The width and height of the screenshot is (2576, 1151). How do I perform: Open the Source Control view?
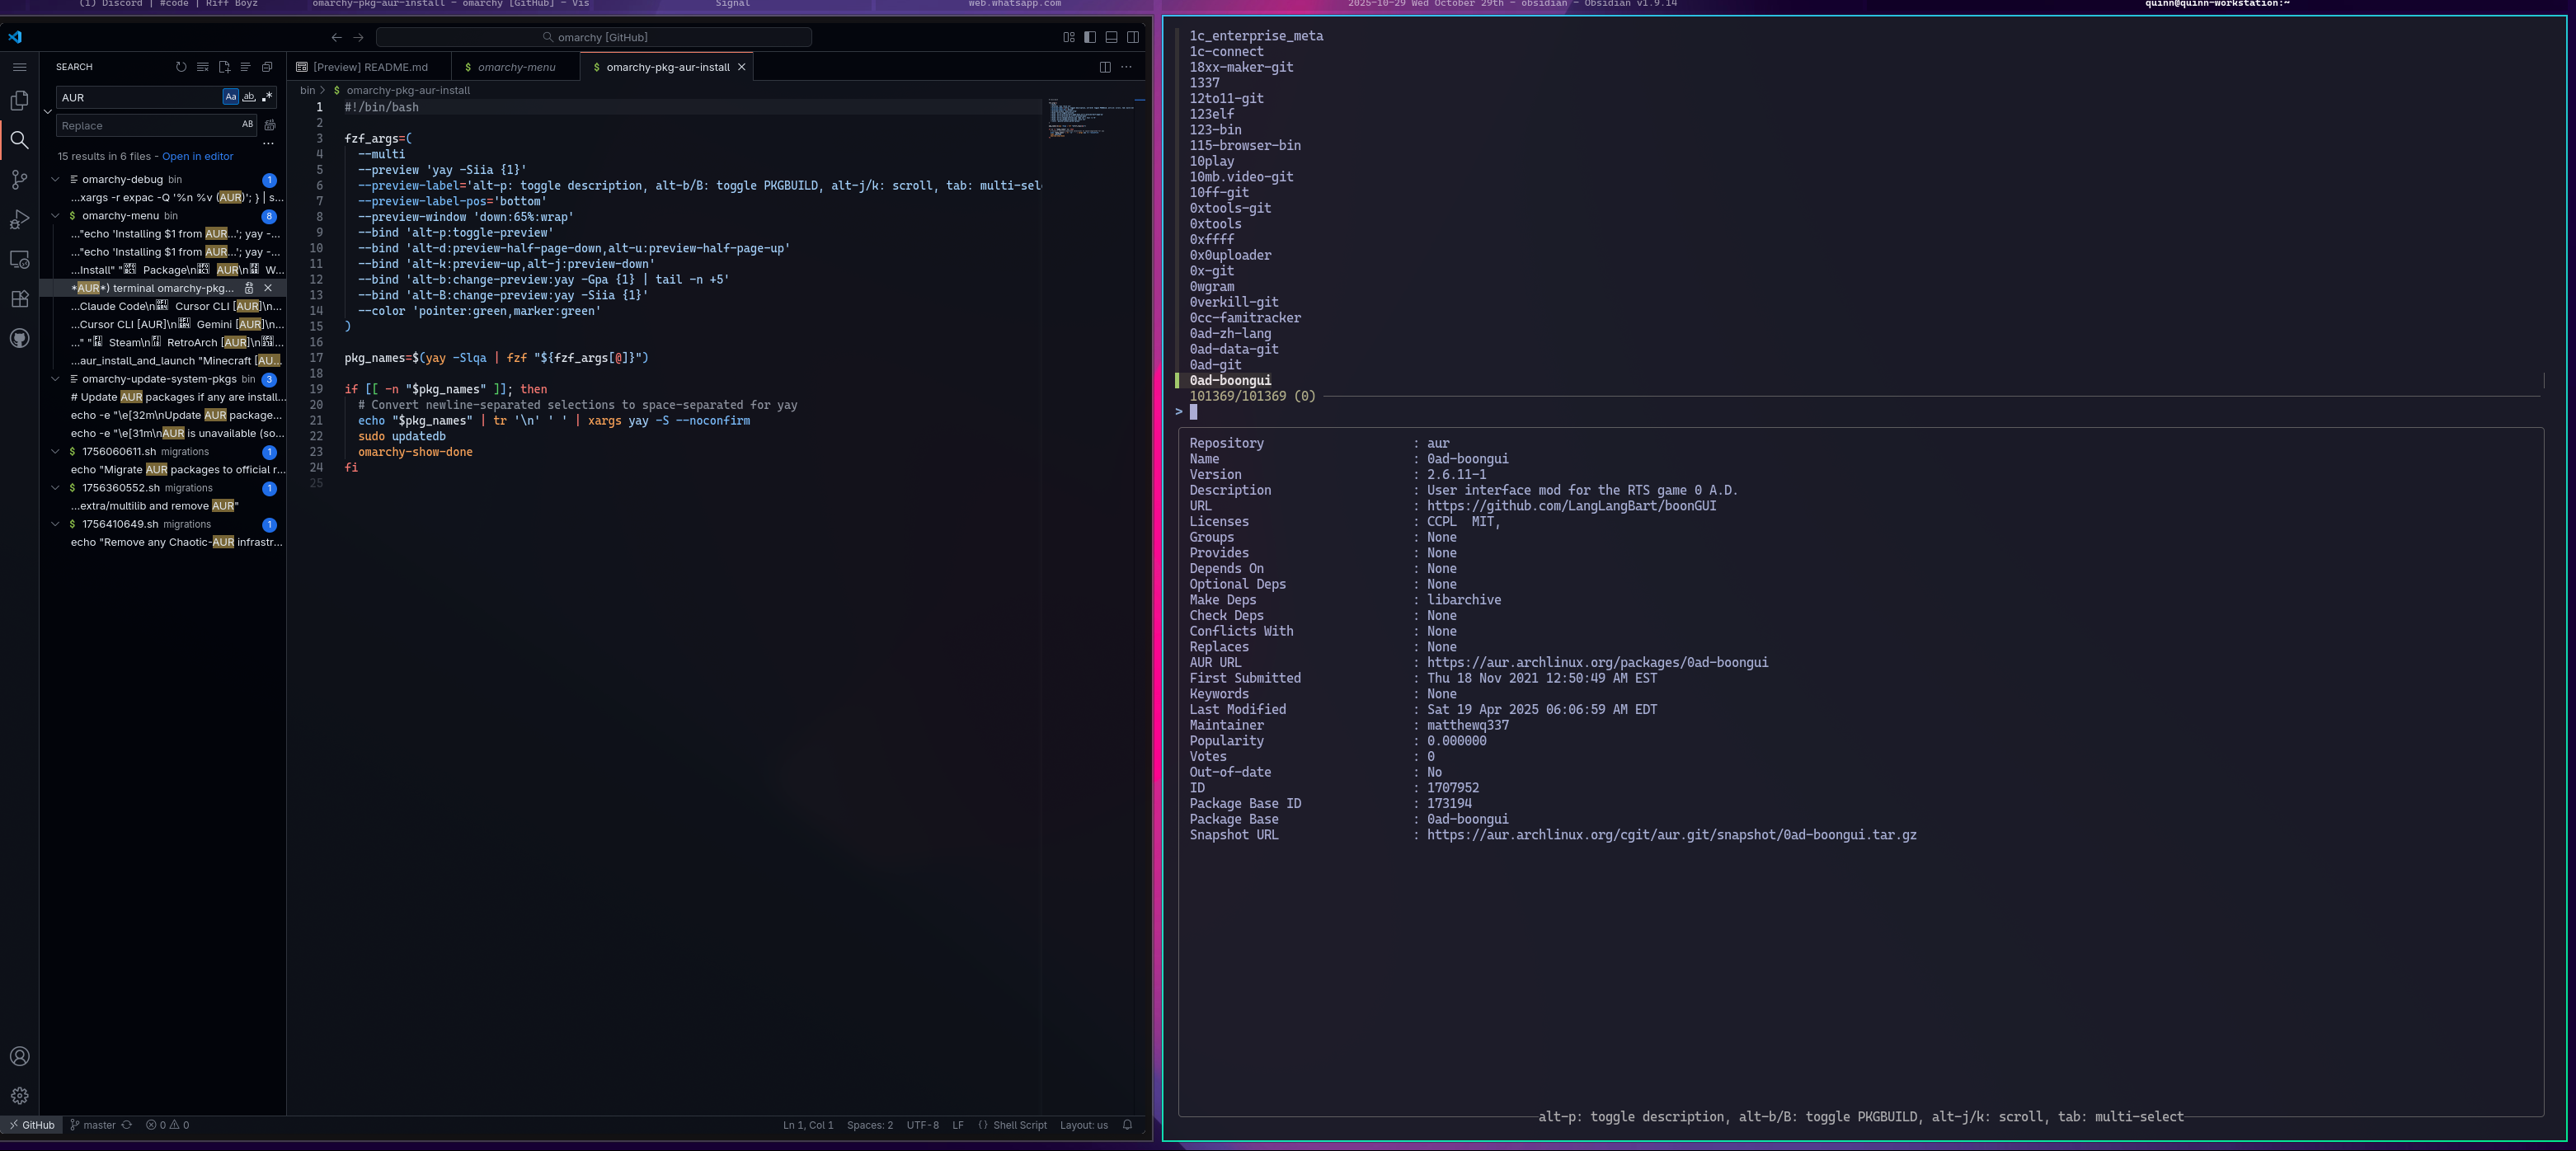19,180
